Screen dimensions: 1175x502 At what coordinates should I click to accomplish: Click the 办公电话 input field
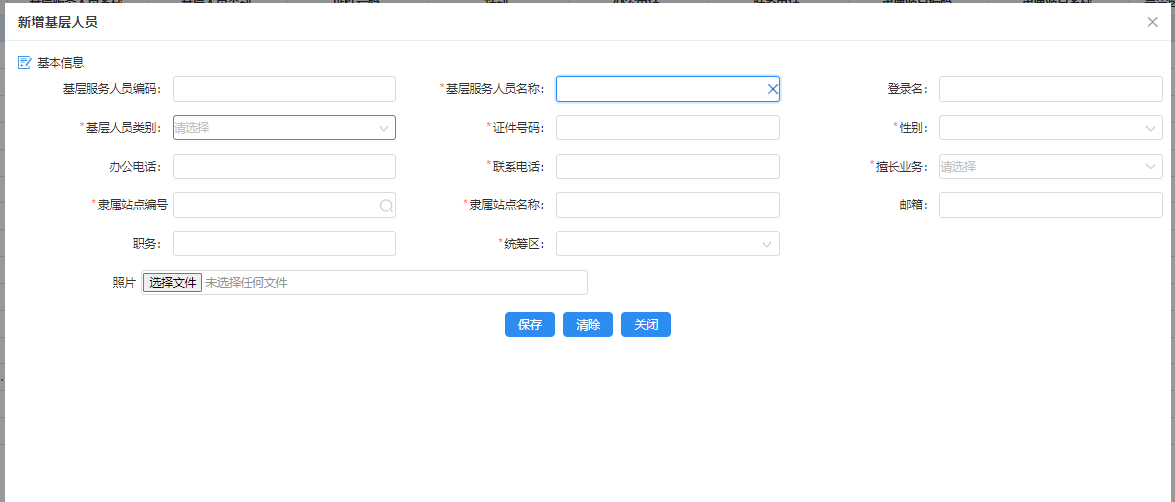pos(284,167)
